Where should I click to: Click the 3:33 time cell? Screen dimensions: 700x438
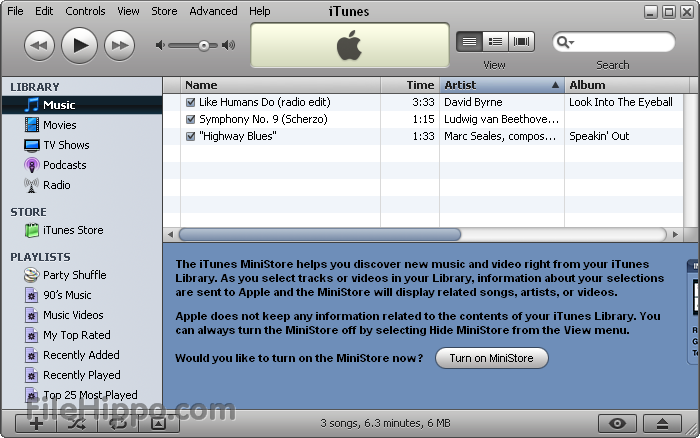(410, 102)
